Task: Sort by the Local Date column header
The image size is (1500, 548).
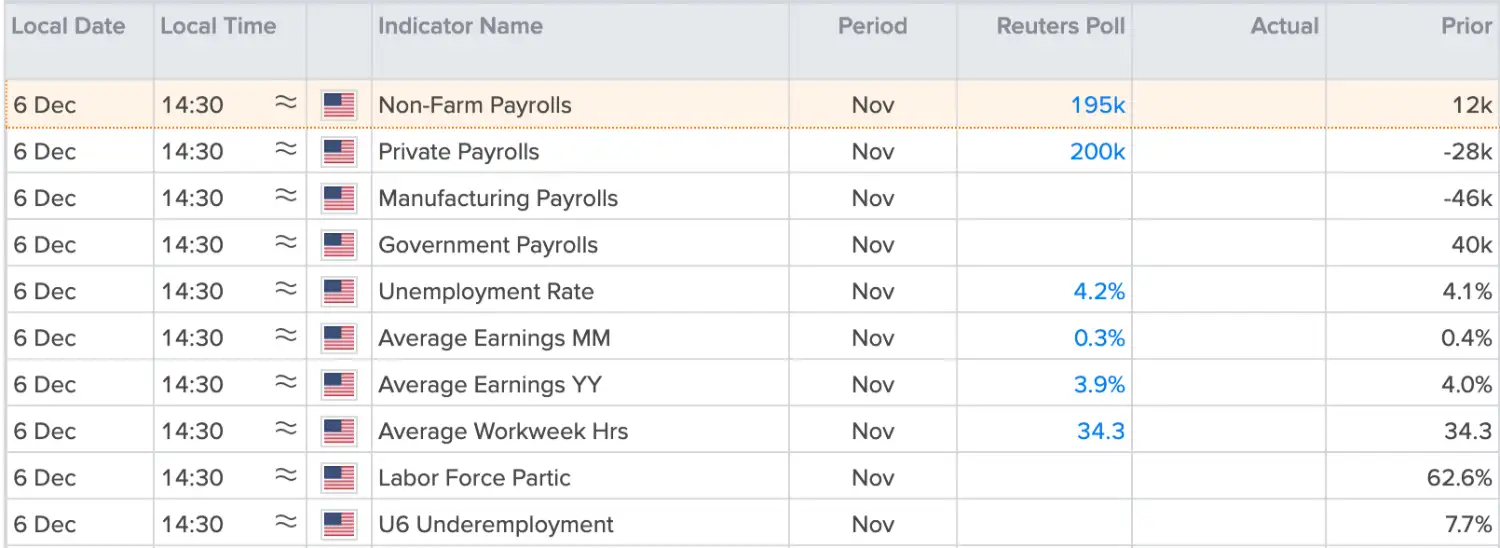Action: [x=68, y=27]
